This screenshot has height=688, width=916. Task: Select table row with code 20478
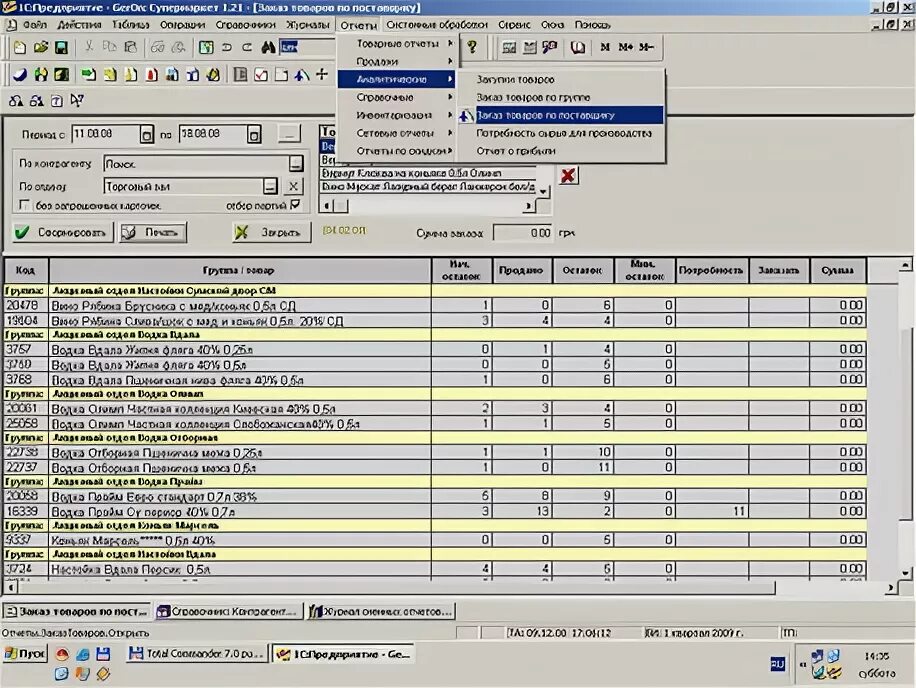435,305
